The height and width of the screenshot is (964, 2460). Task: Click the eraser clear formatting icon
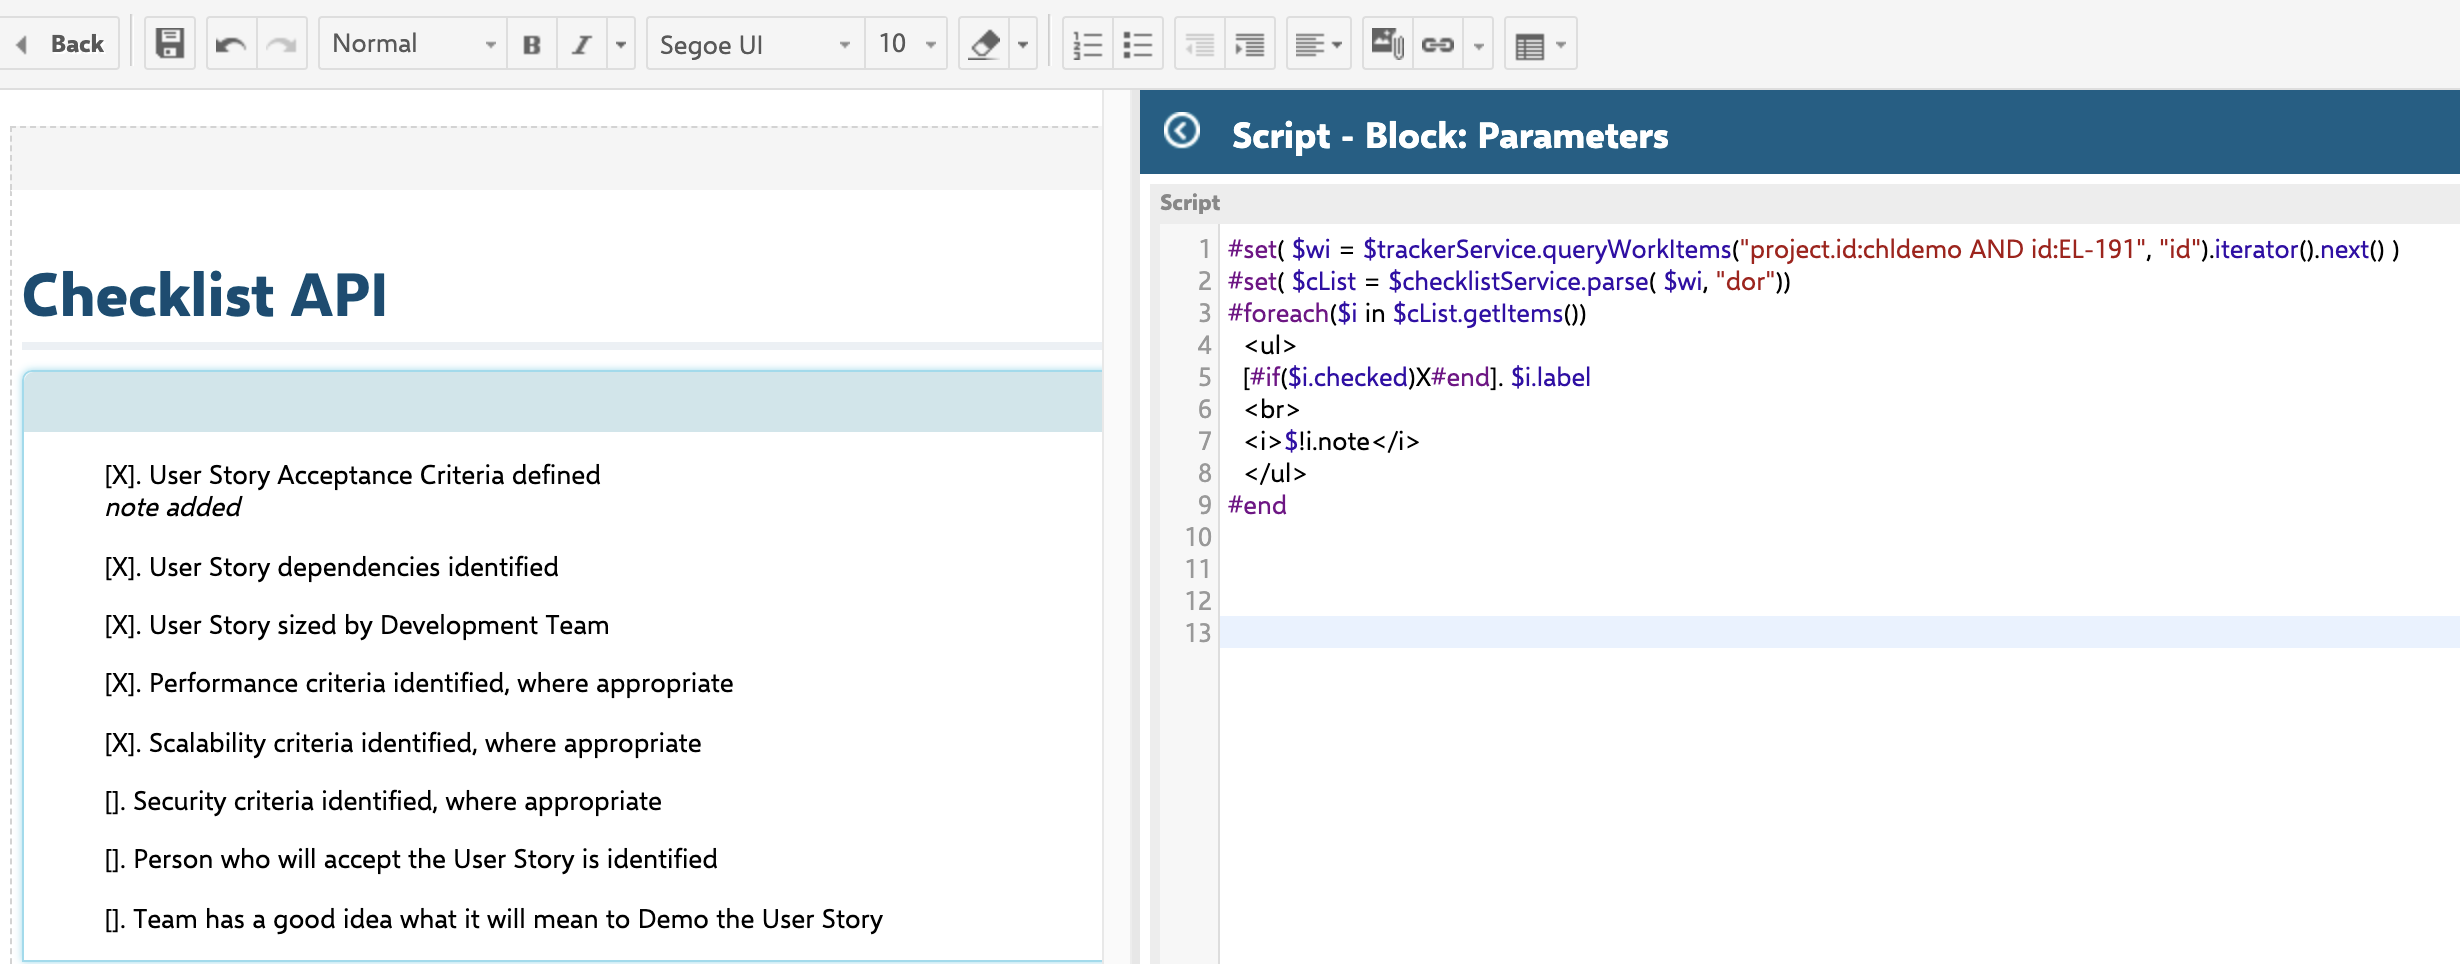point(985,44)
